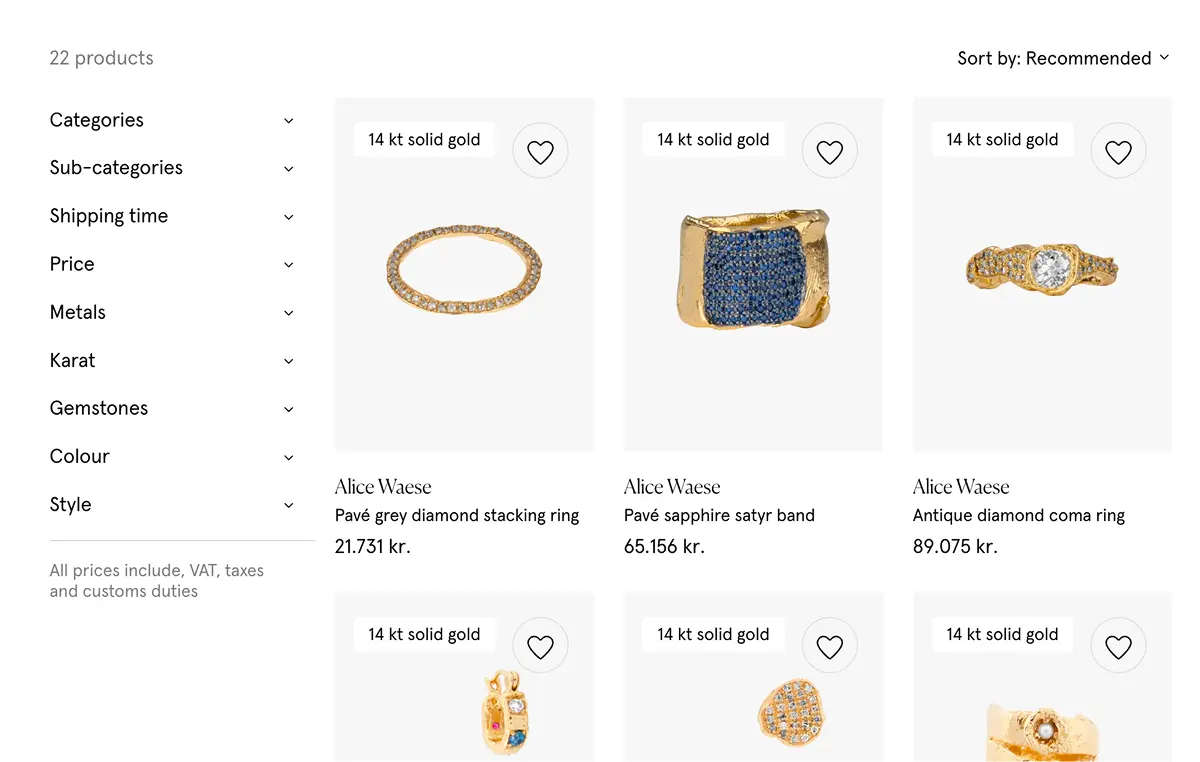
Task: Expand the Categories filter
Action: [x=172, y=120]
